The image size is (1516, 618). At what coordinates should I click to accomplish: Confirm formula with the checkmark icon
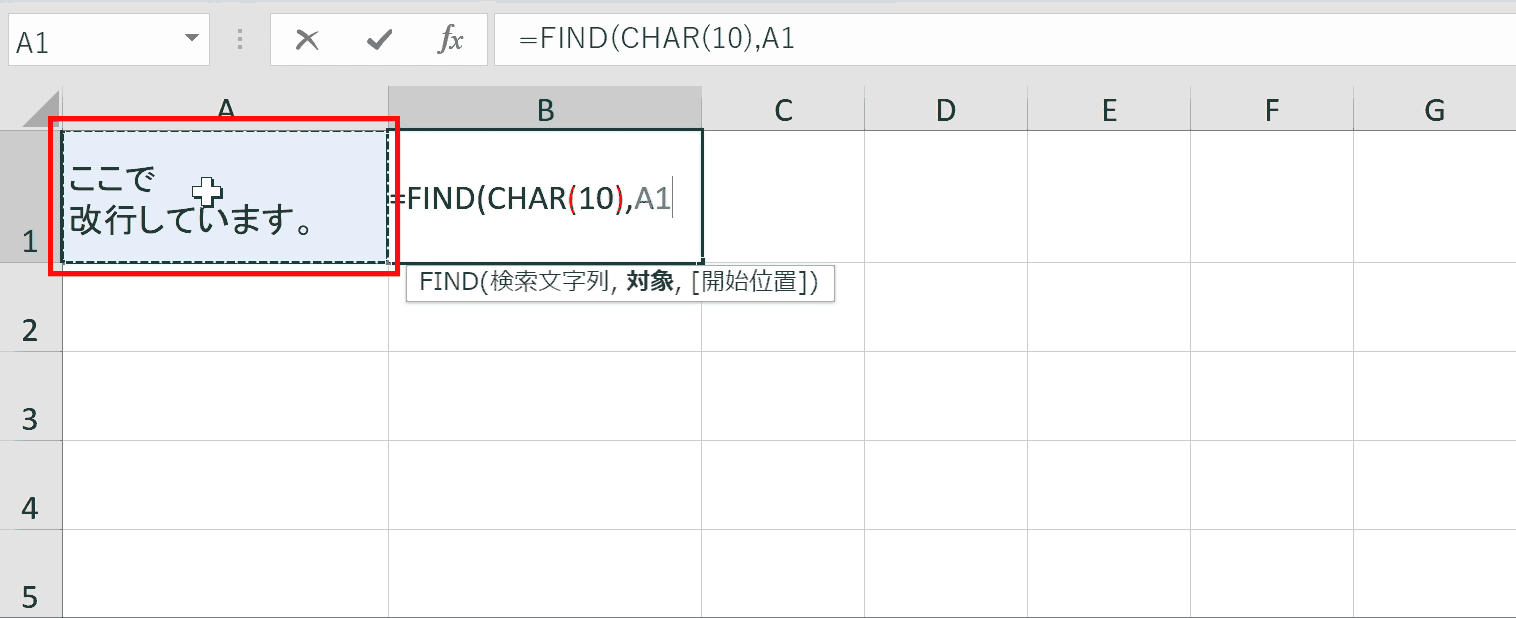(x=379, y=40)
